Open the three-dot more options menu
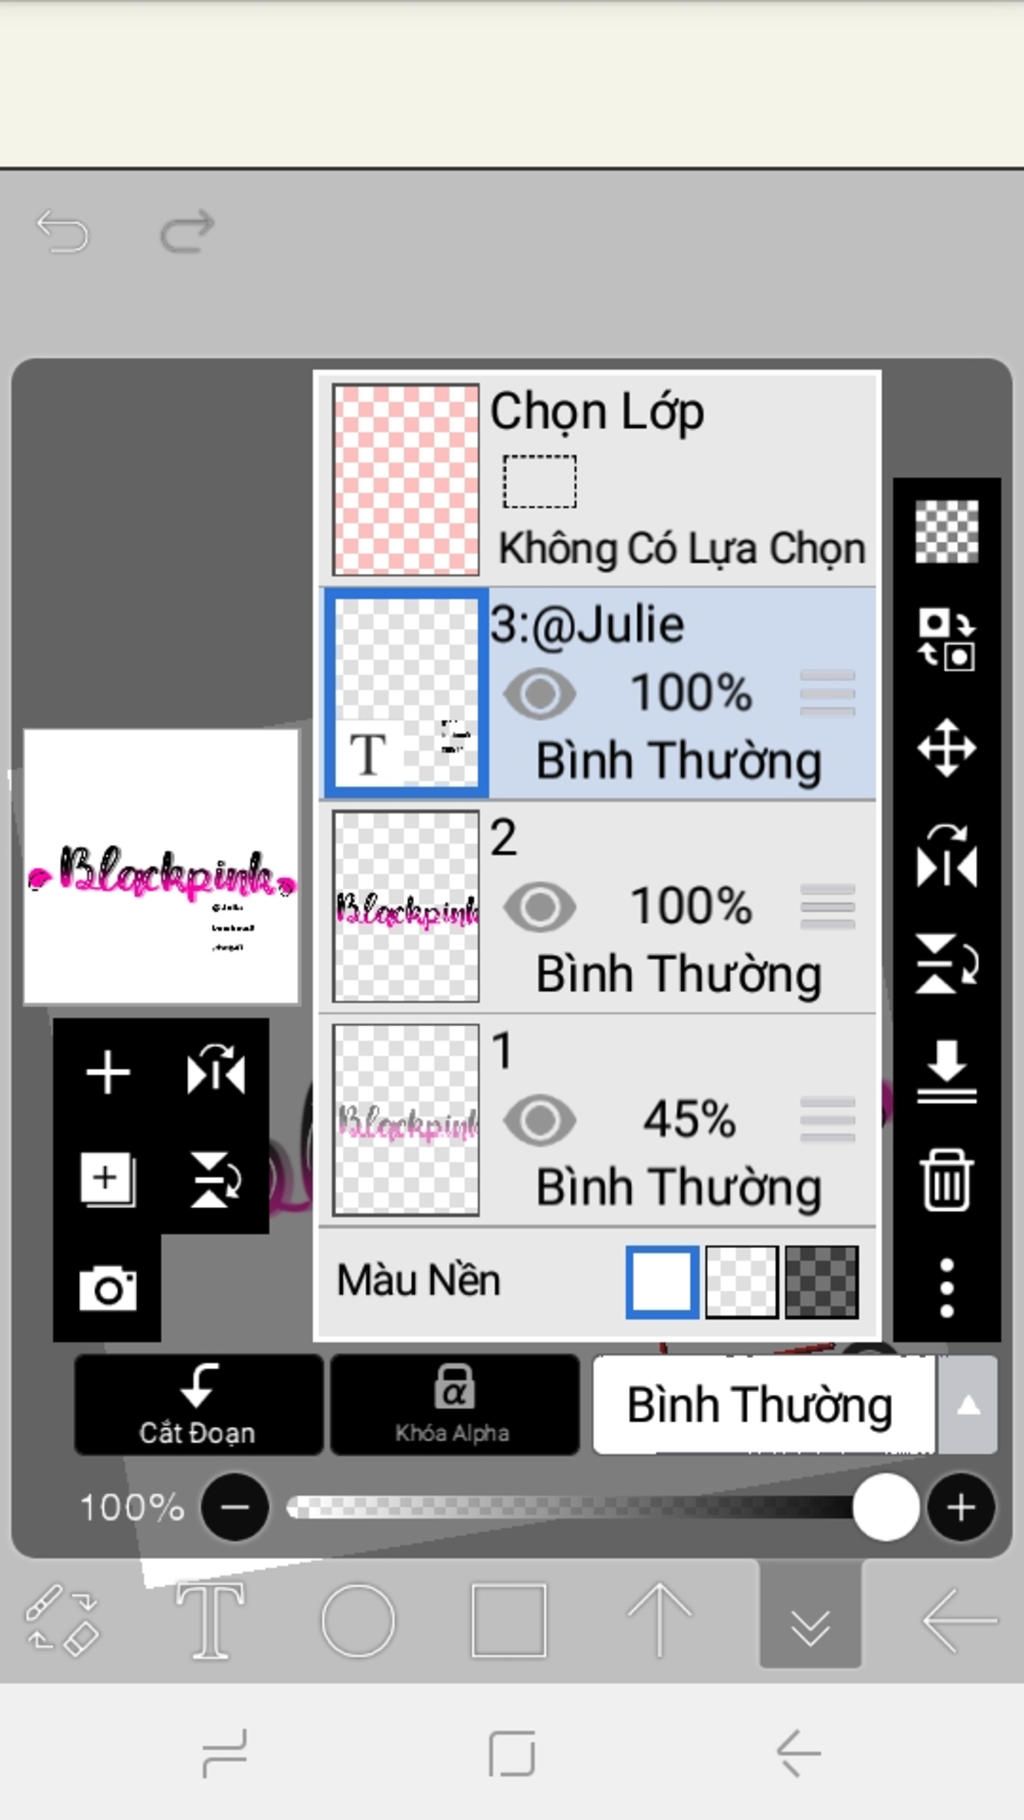This screenshot has width=1024, height=1820. [x=946, y=1287]
